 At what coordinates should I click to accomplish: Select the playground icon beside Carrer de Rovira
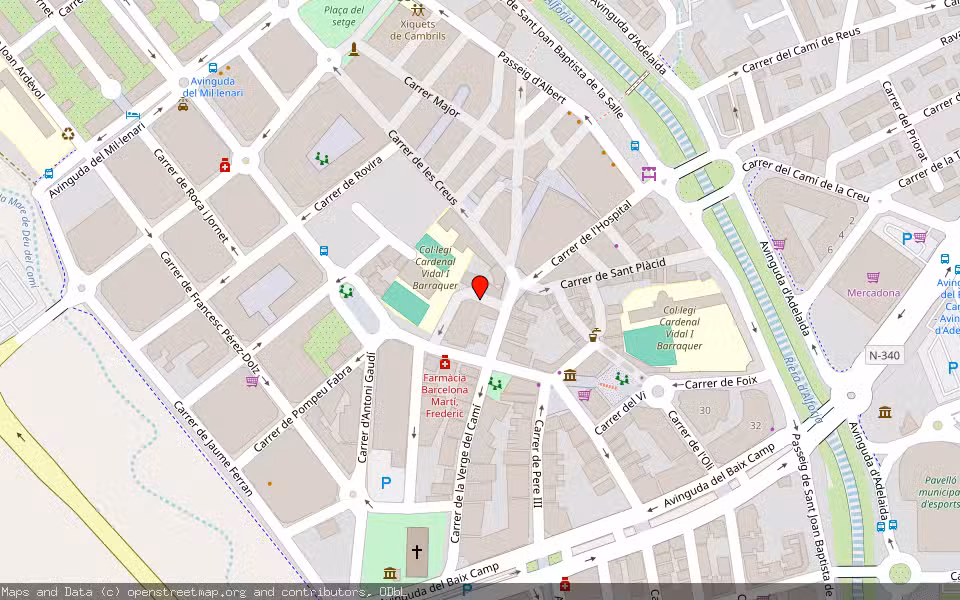point(322,159)
